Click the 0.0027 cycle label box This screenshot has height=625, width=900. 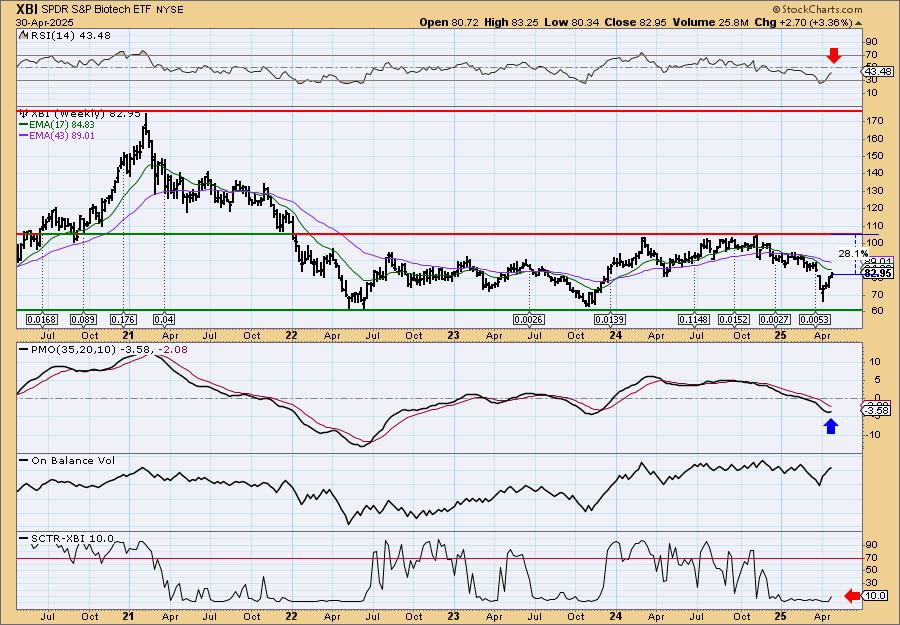[x=775, y=320]
